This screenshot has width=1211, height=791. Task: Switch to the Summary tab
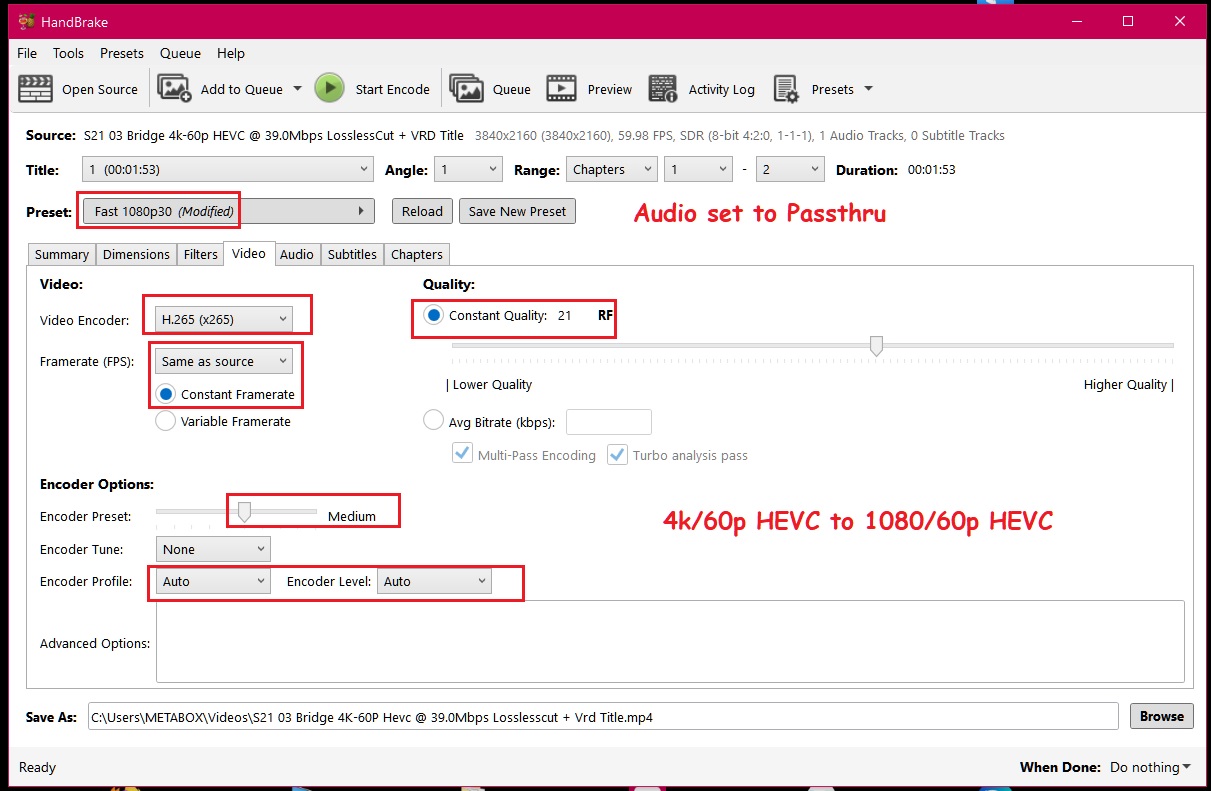(62, 254)
